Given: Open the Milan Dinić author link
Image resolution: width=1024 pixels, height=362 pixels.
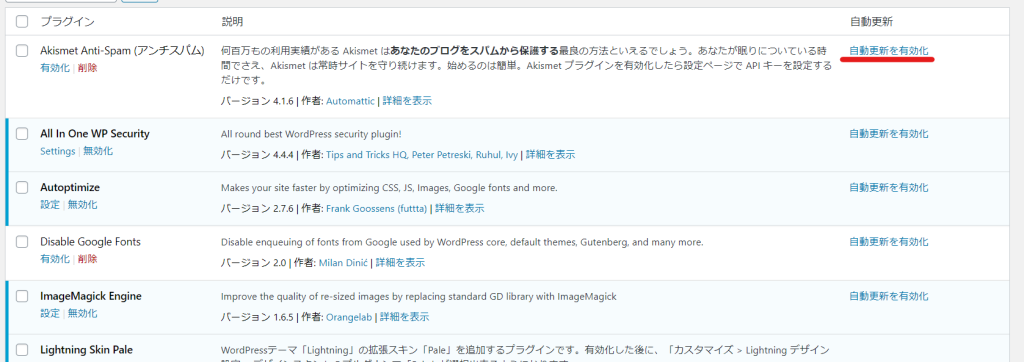Looking at the screenshot, I should pyautogui.click(x=343, y=263).
